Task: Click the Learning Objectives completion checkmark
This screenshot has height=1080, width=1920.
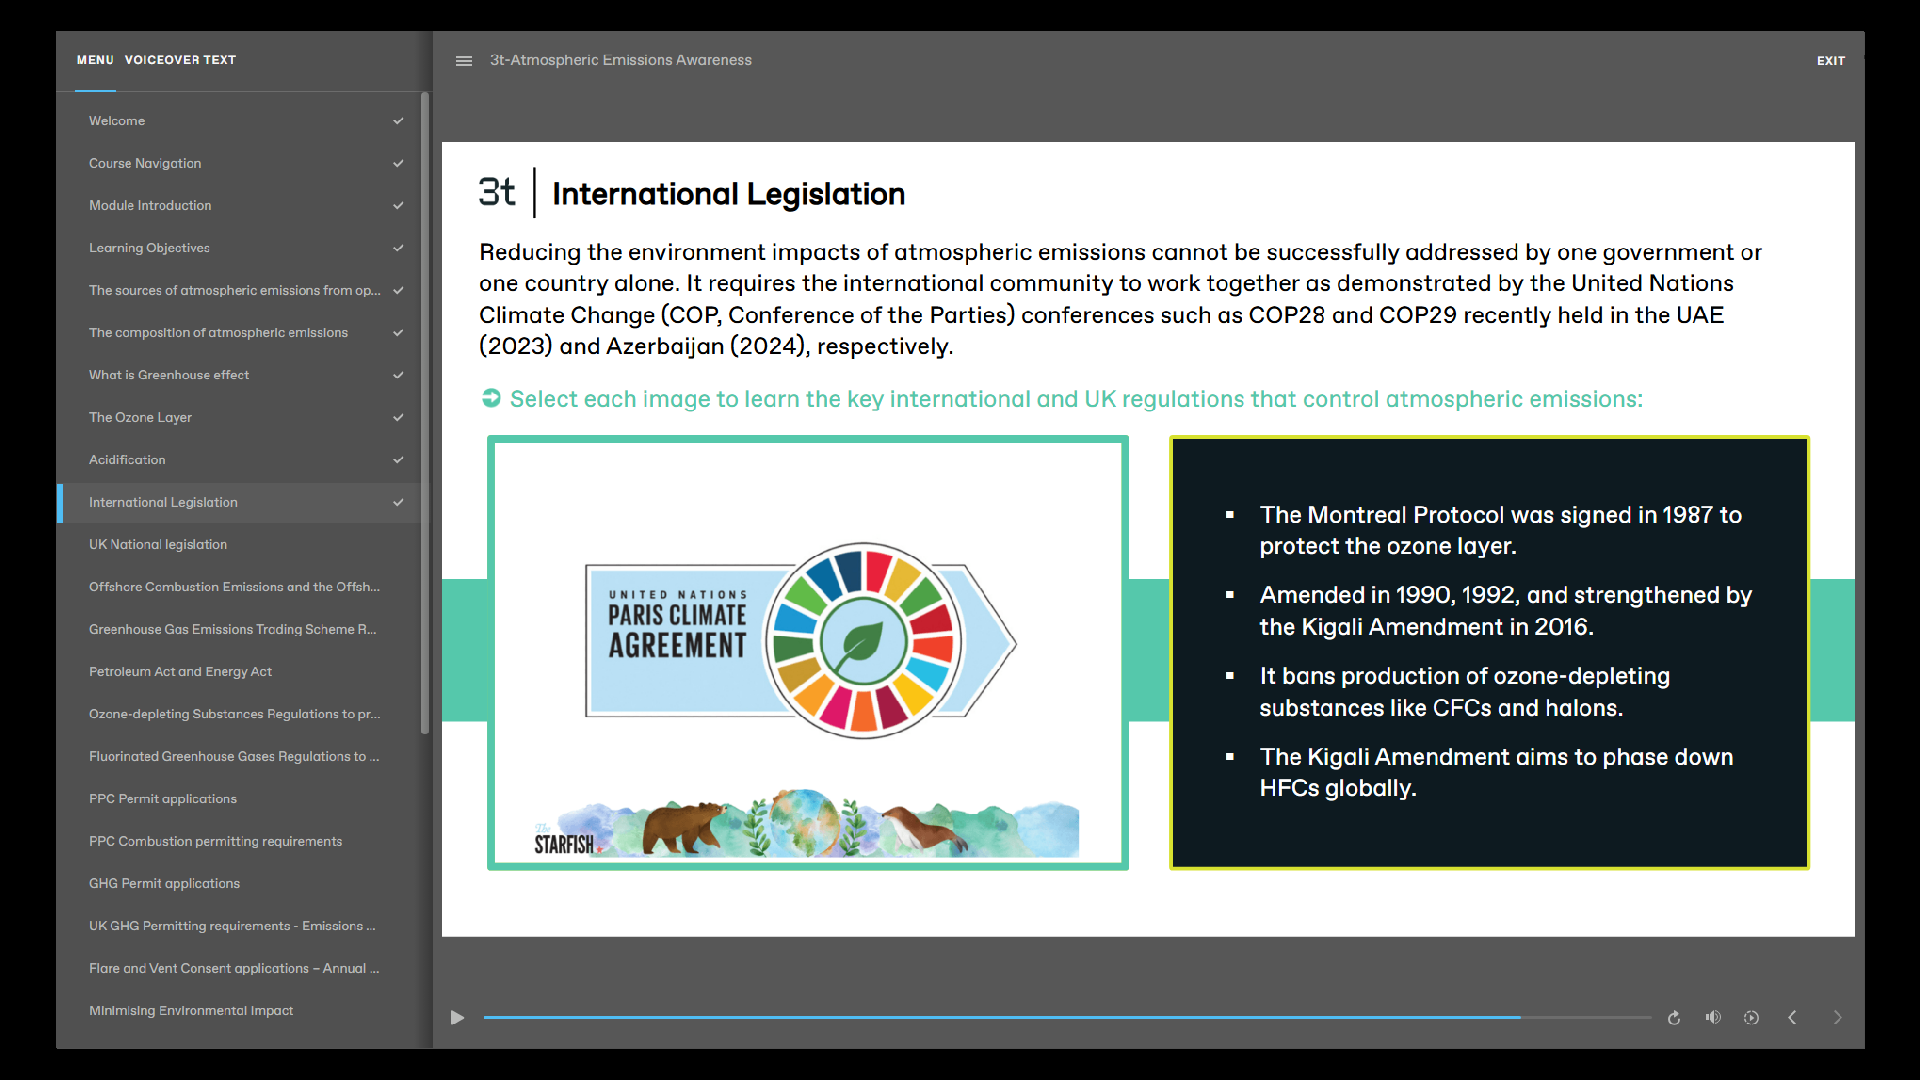Action: (398, 248)
